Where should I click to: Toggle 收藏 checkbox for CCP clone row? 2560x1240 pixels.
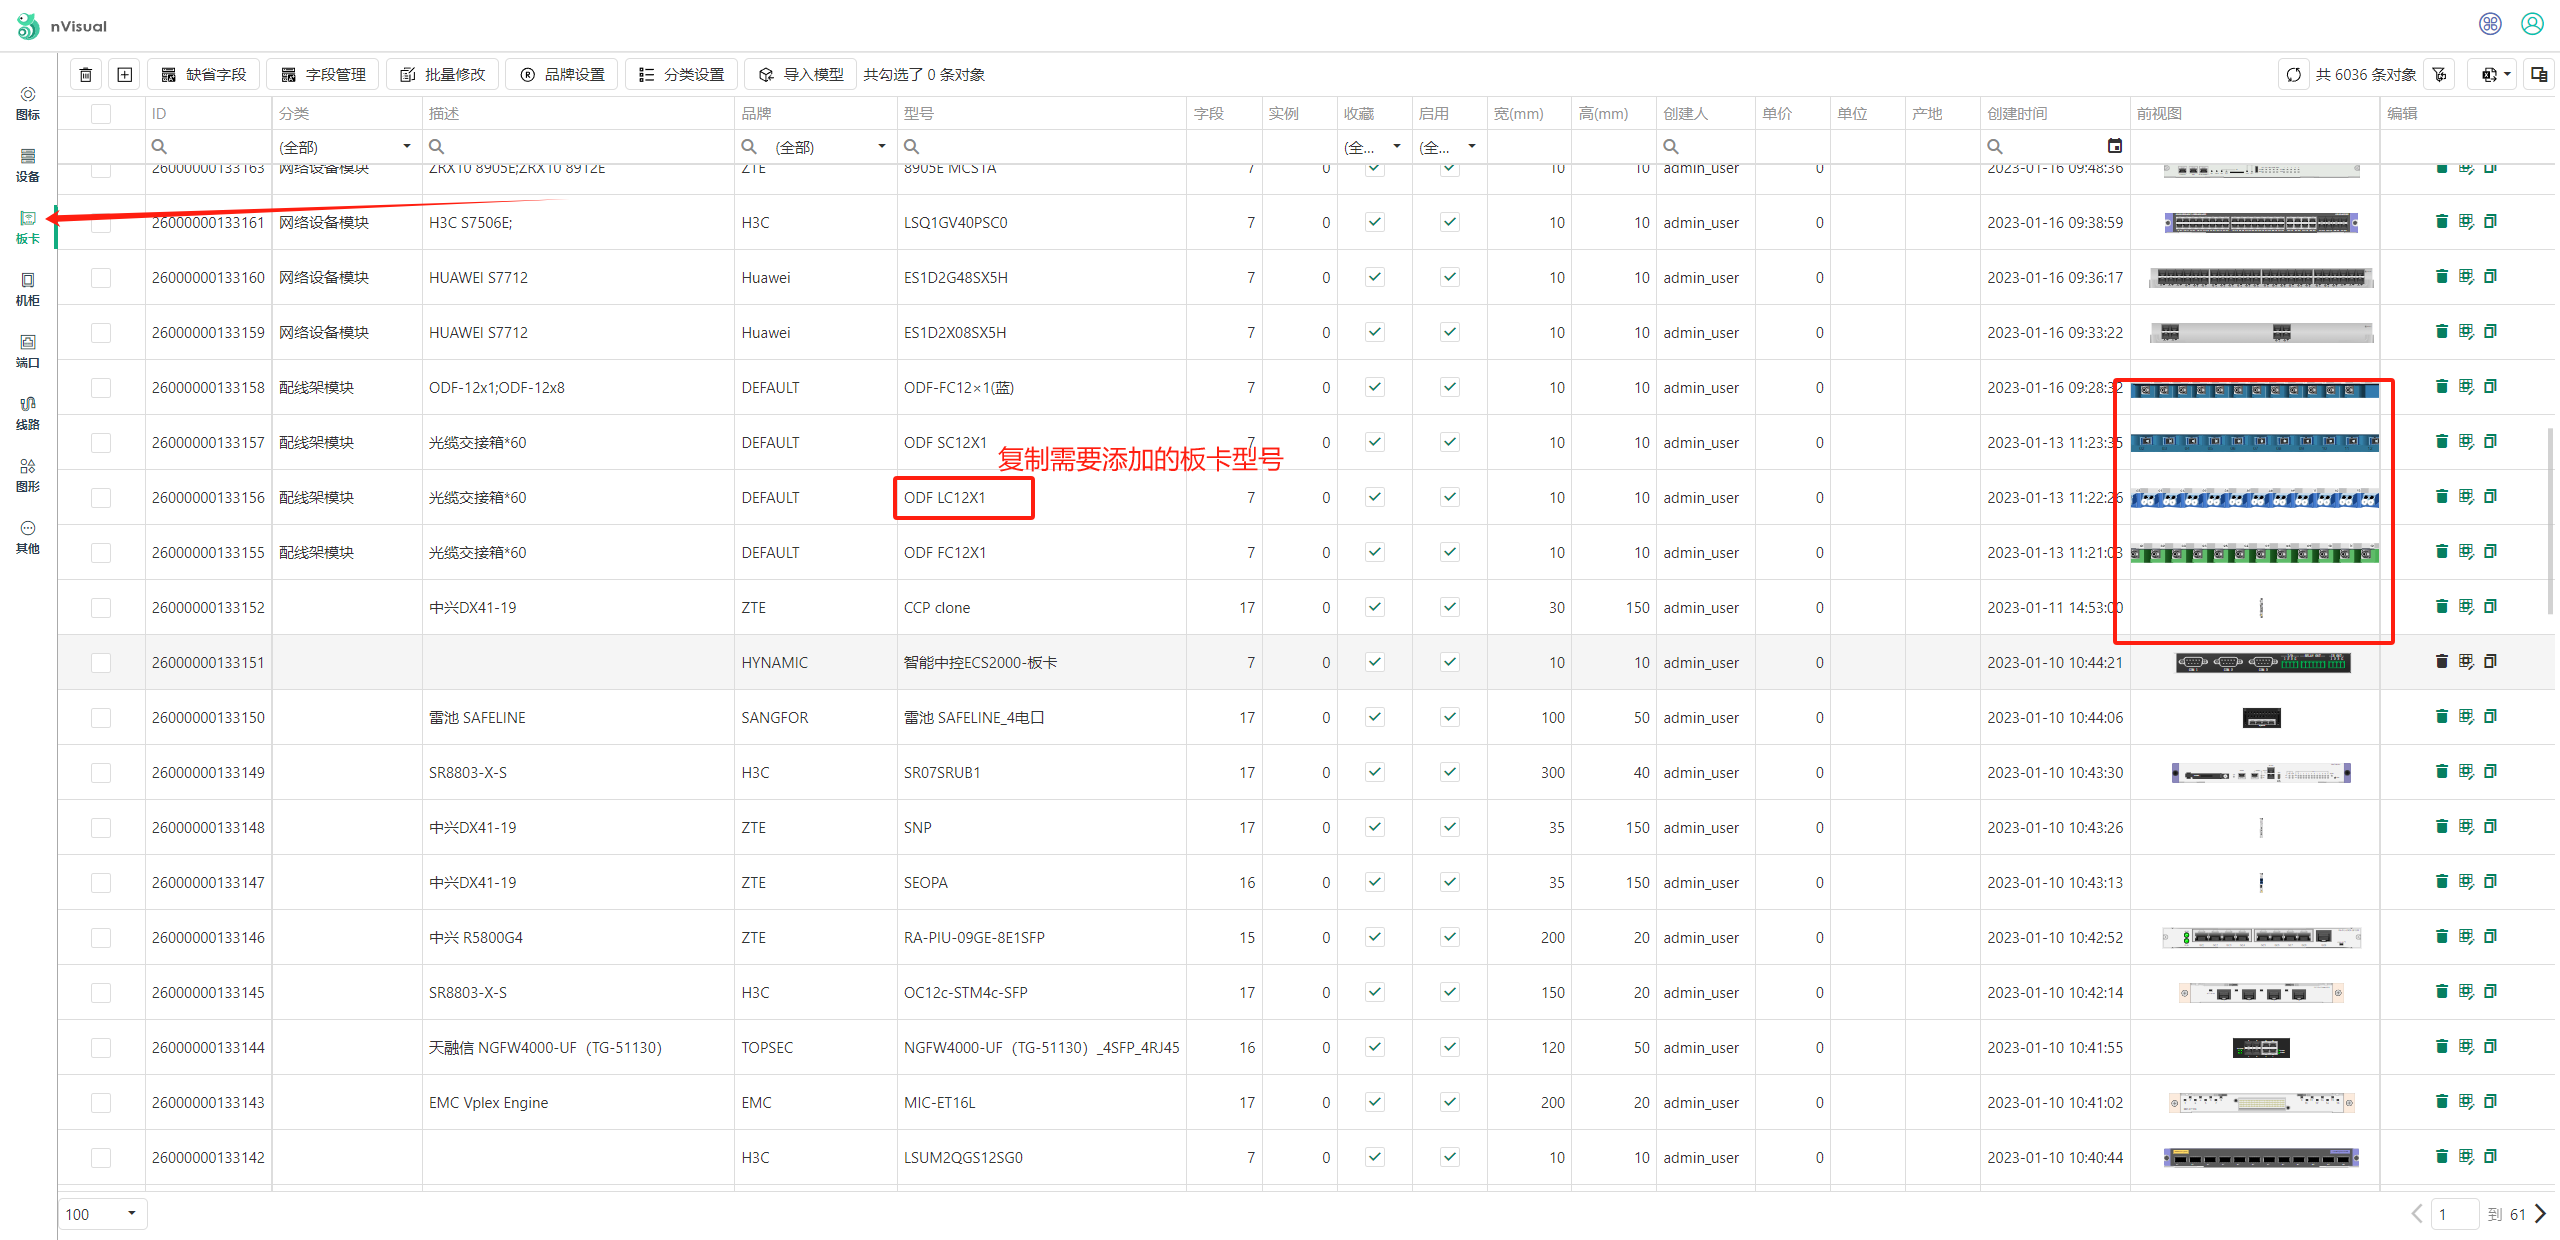tap(1375, 607)
